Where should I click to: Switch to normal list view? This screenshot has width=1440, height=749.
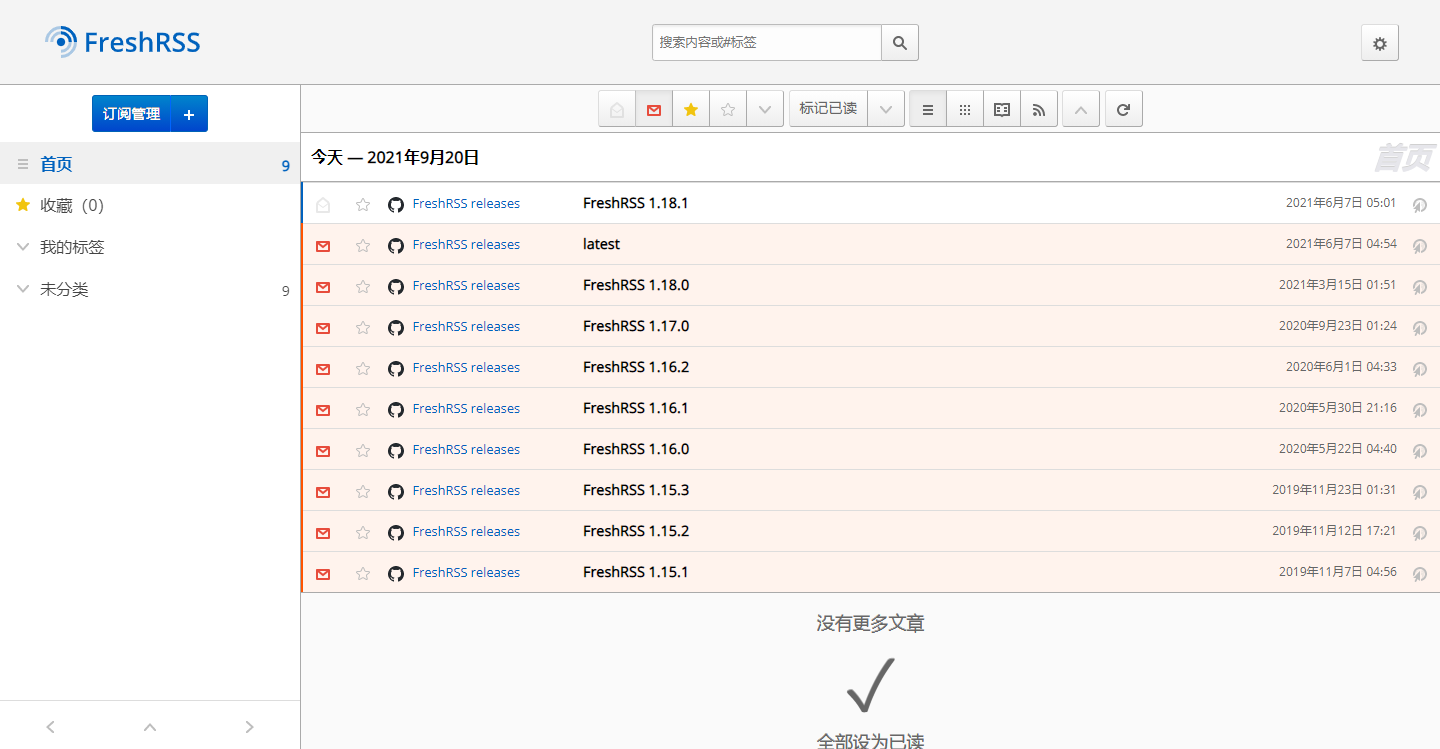(928, 109)
